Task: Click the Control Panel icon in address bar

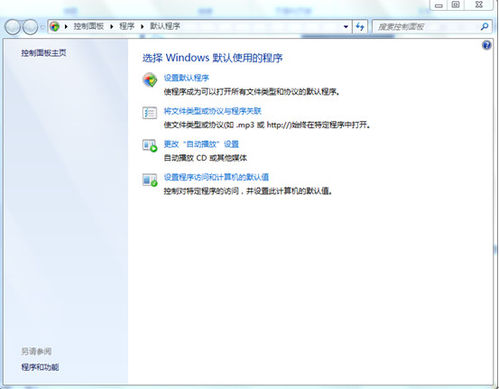Action: (55, 26)
